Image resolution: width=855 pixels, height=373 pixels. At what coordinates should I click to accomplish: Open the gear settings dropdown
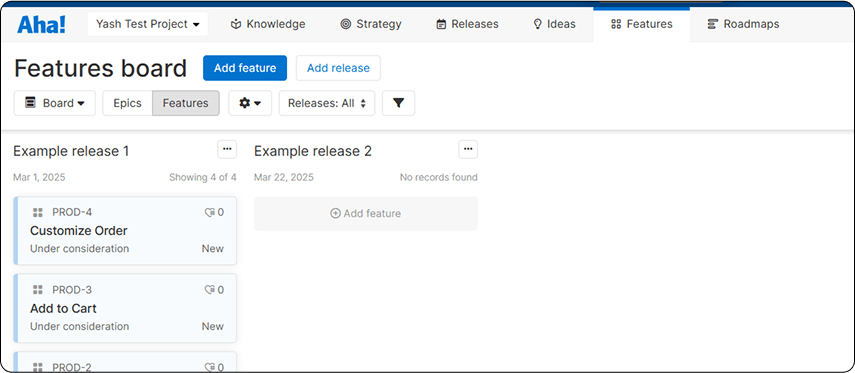(x=250, y=103)
